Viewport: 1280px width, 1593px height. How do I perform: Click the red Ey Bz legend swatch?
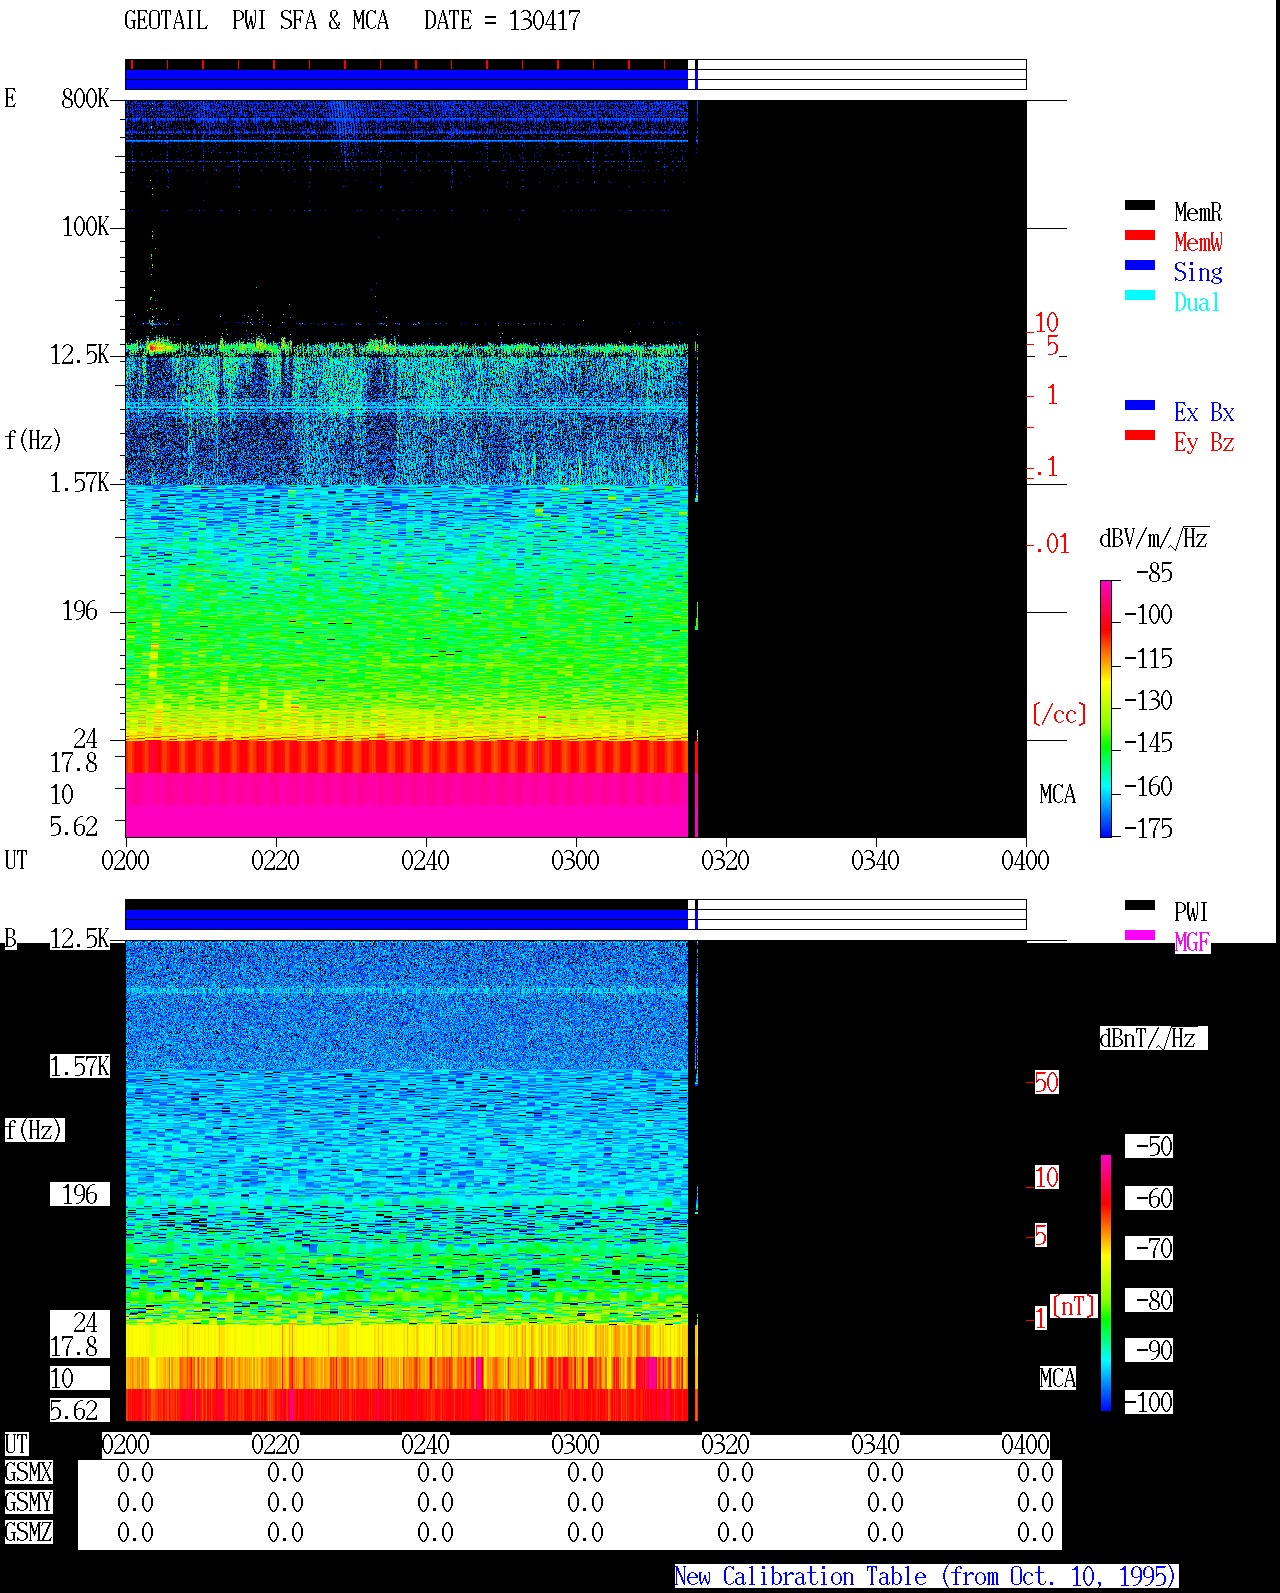[1140, 436]
